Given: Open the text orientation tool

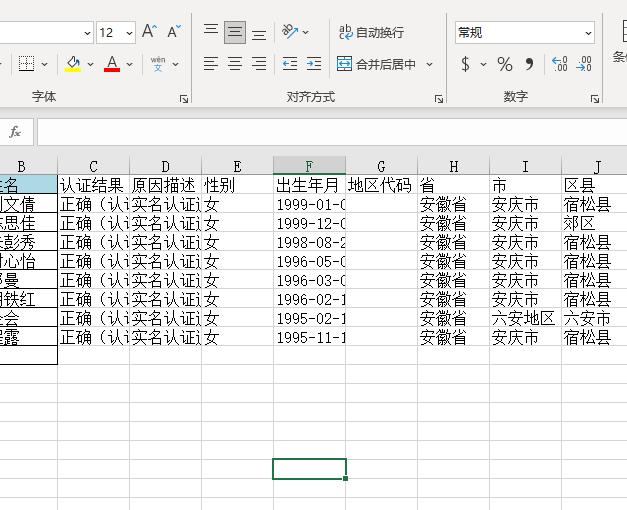Looking at the screenshot, I should point(290,31).
